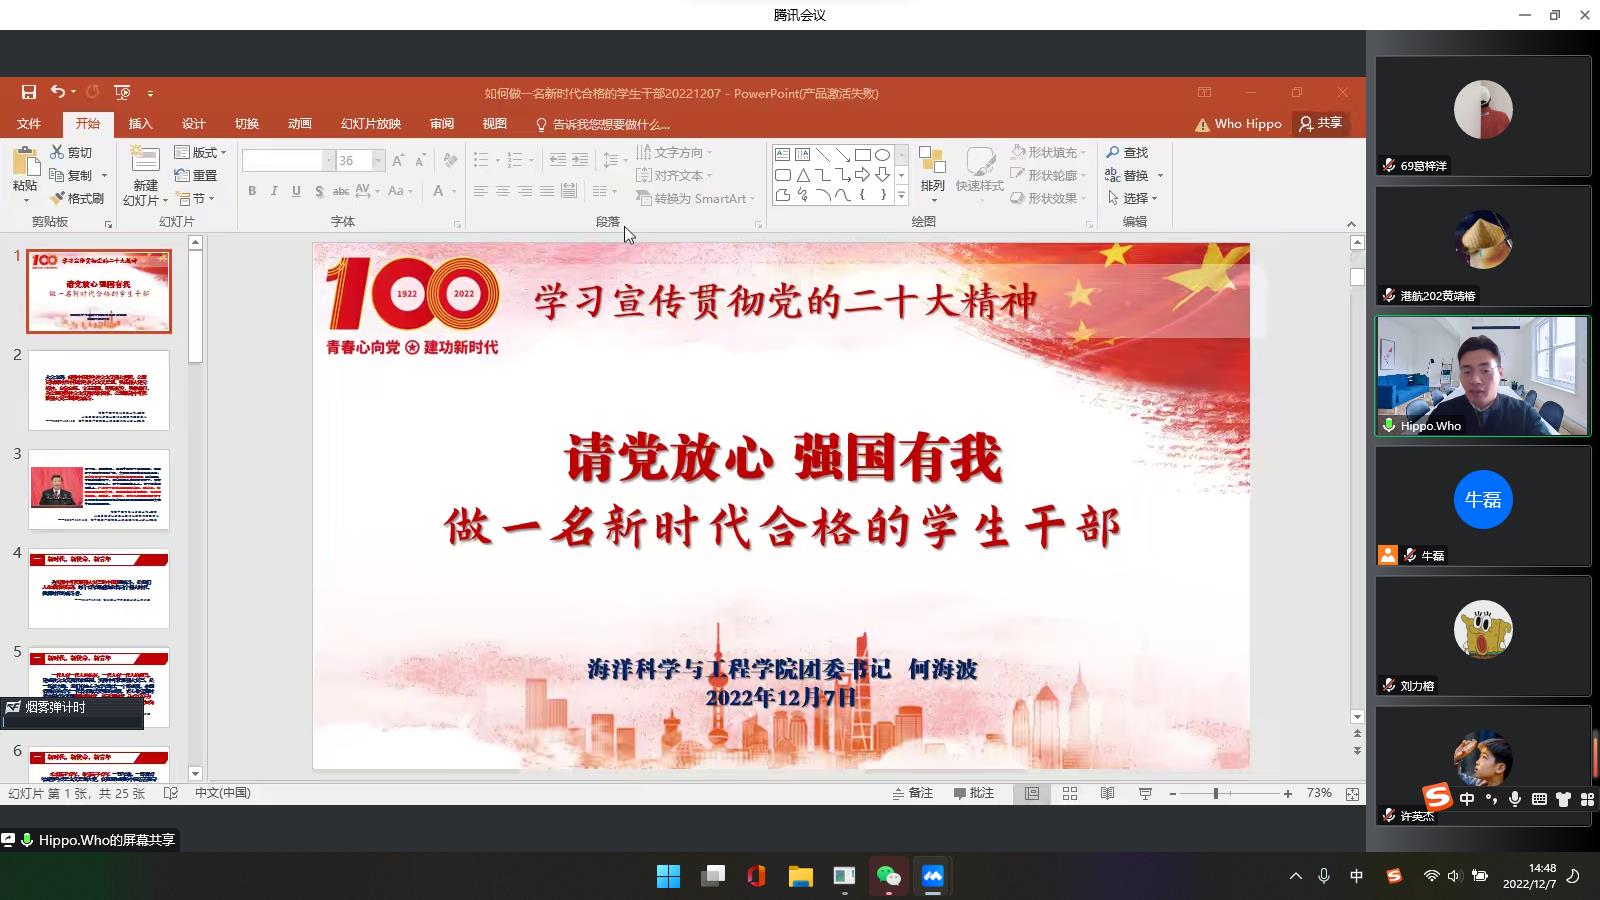The image size is (1600, 900).
Task: Click the 新建幻灯片 new slide icon
Action: 145,160
